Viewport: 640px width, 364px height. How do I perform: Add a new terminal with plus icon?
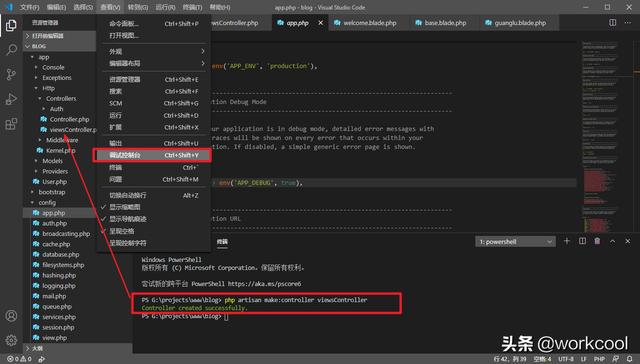click(x=567, y=241)
